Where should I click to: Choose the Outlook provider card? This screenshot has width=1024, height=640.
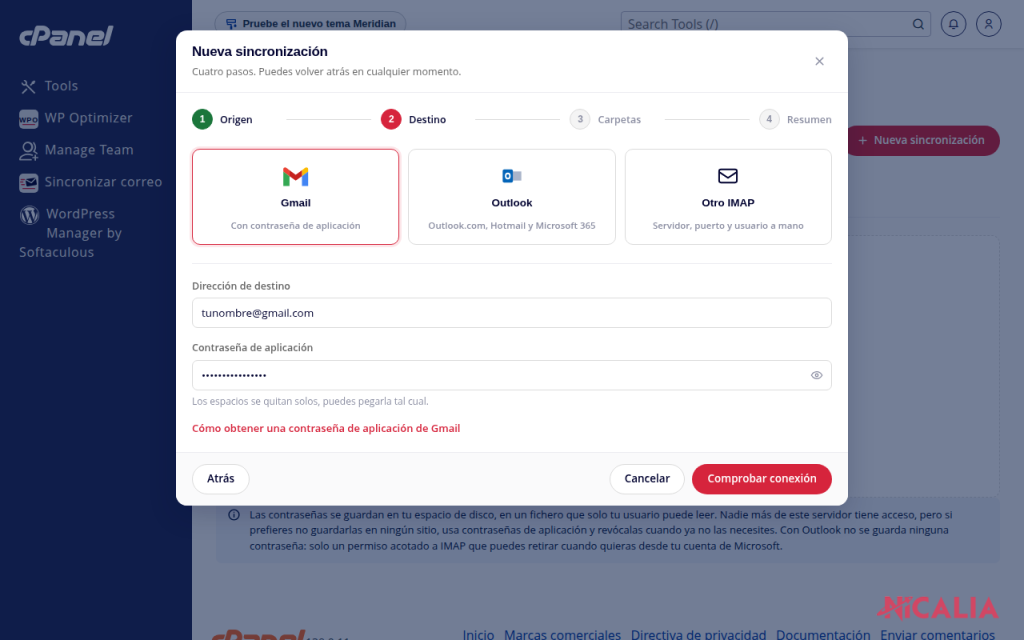click(x=512, y=197)
